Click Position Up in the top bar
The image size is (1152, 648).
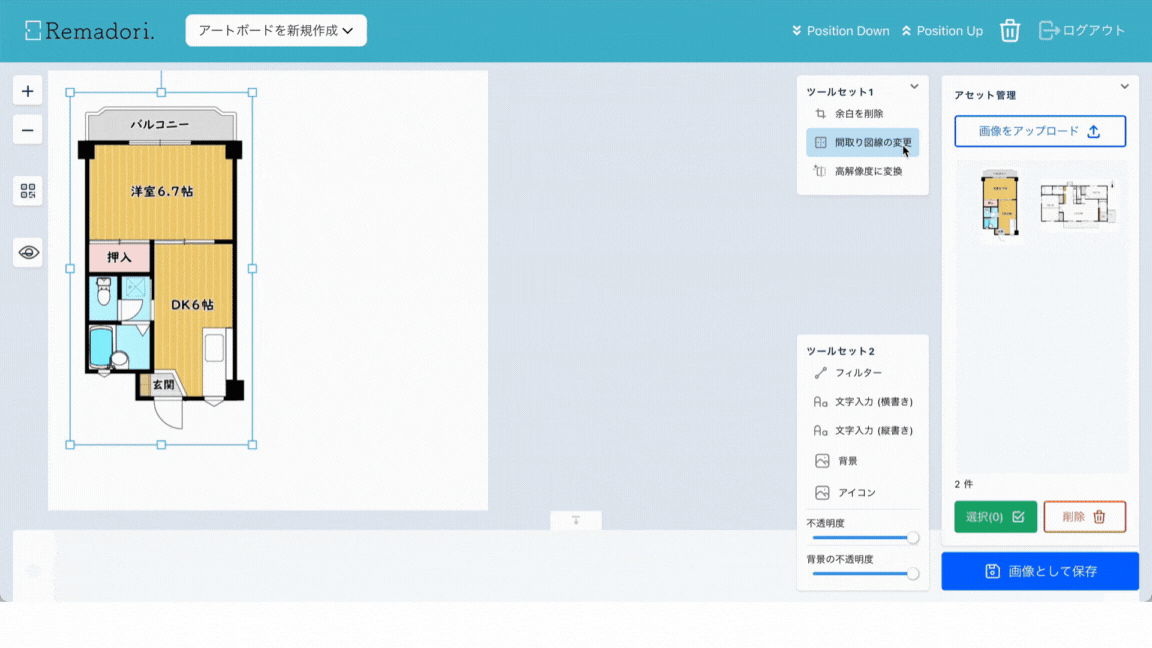click(942, 30)
